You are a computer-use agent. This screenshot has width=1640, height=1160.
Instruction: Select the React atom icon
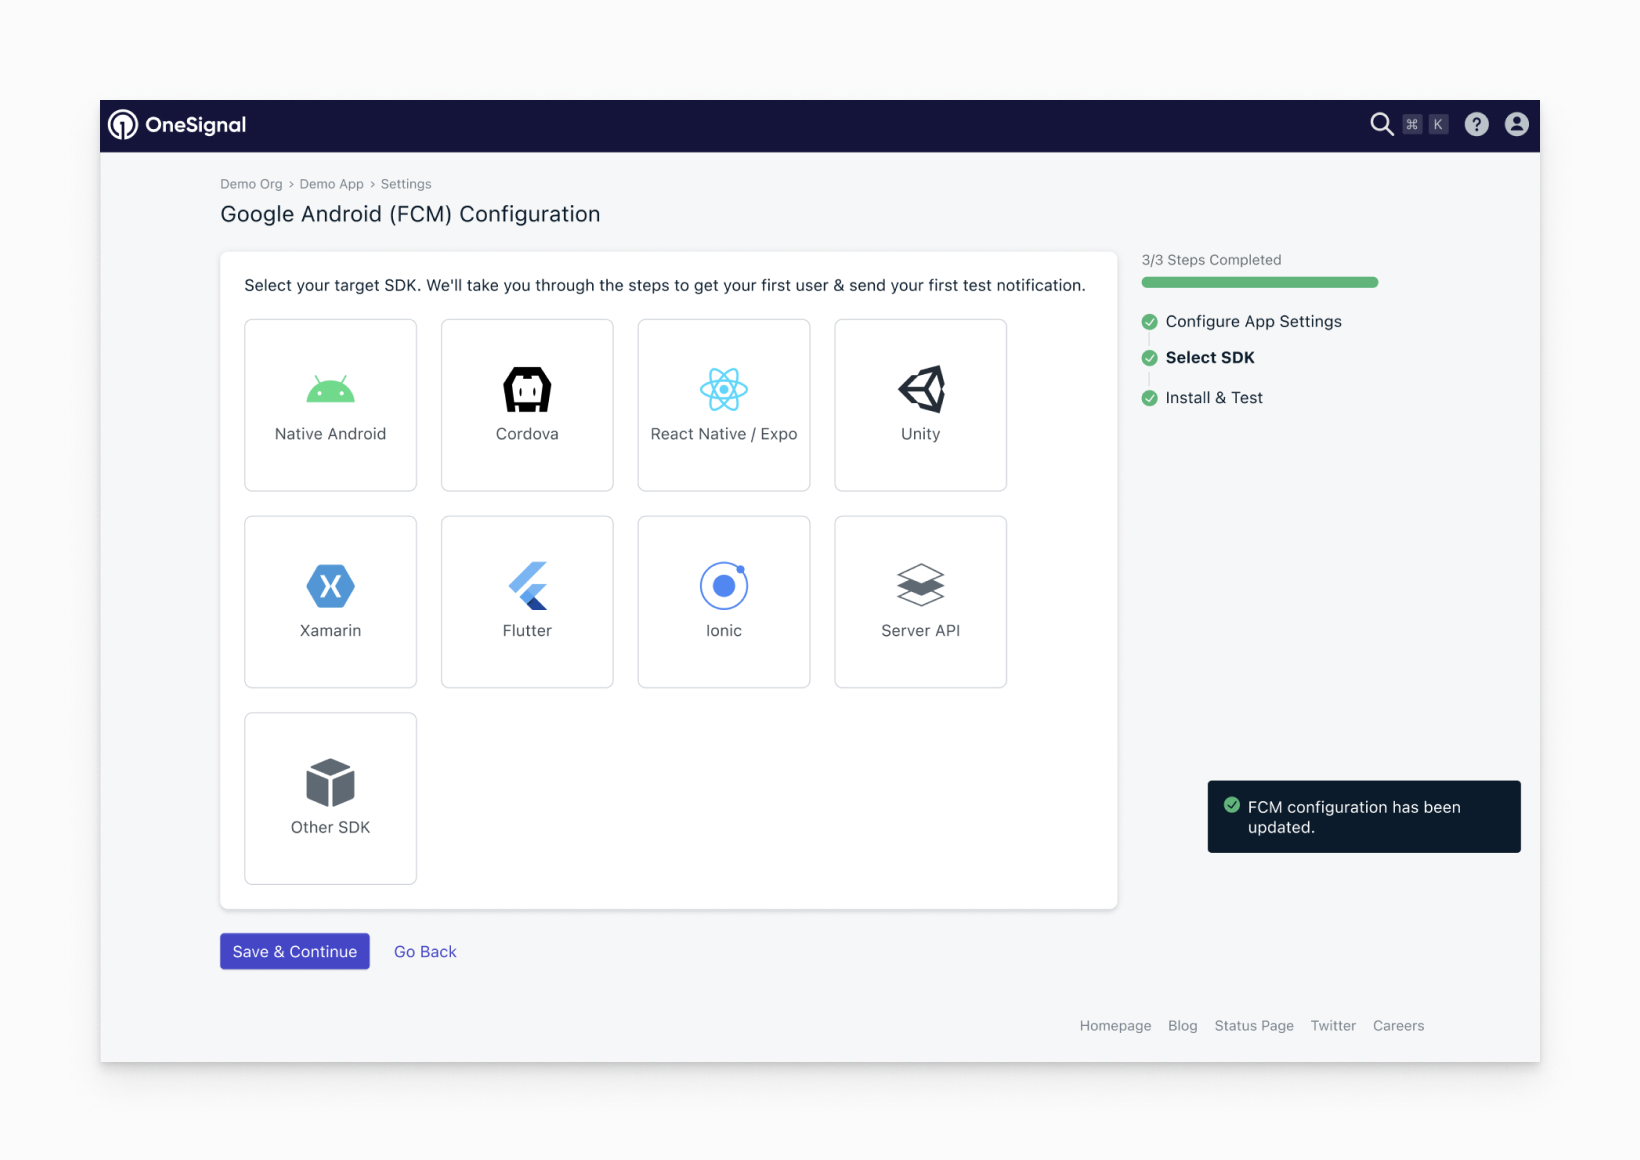724,389
